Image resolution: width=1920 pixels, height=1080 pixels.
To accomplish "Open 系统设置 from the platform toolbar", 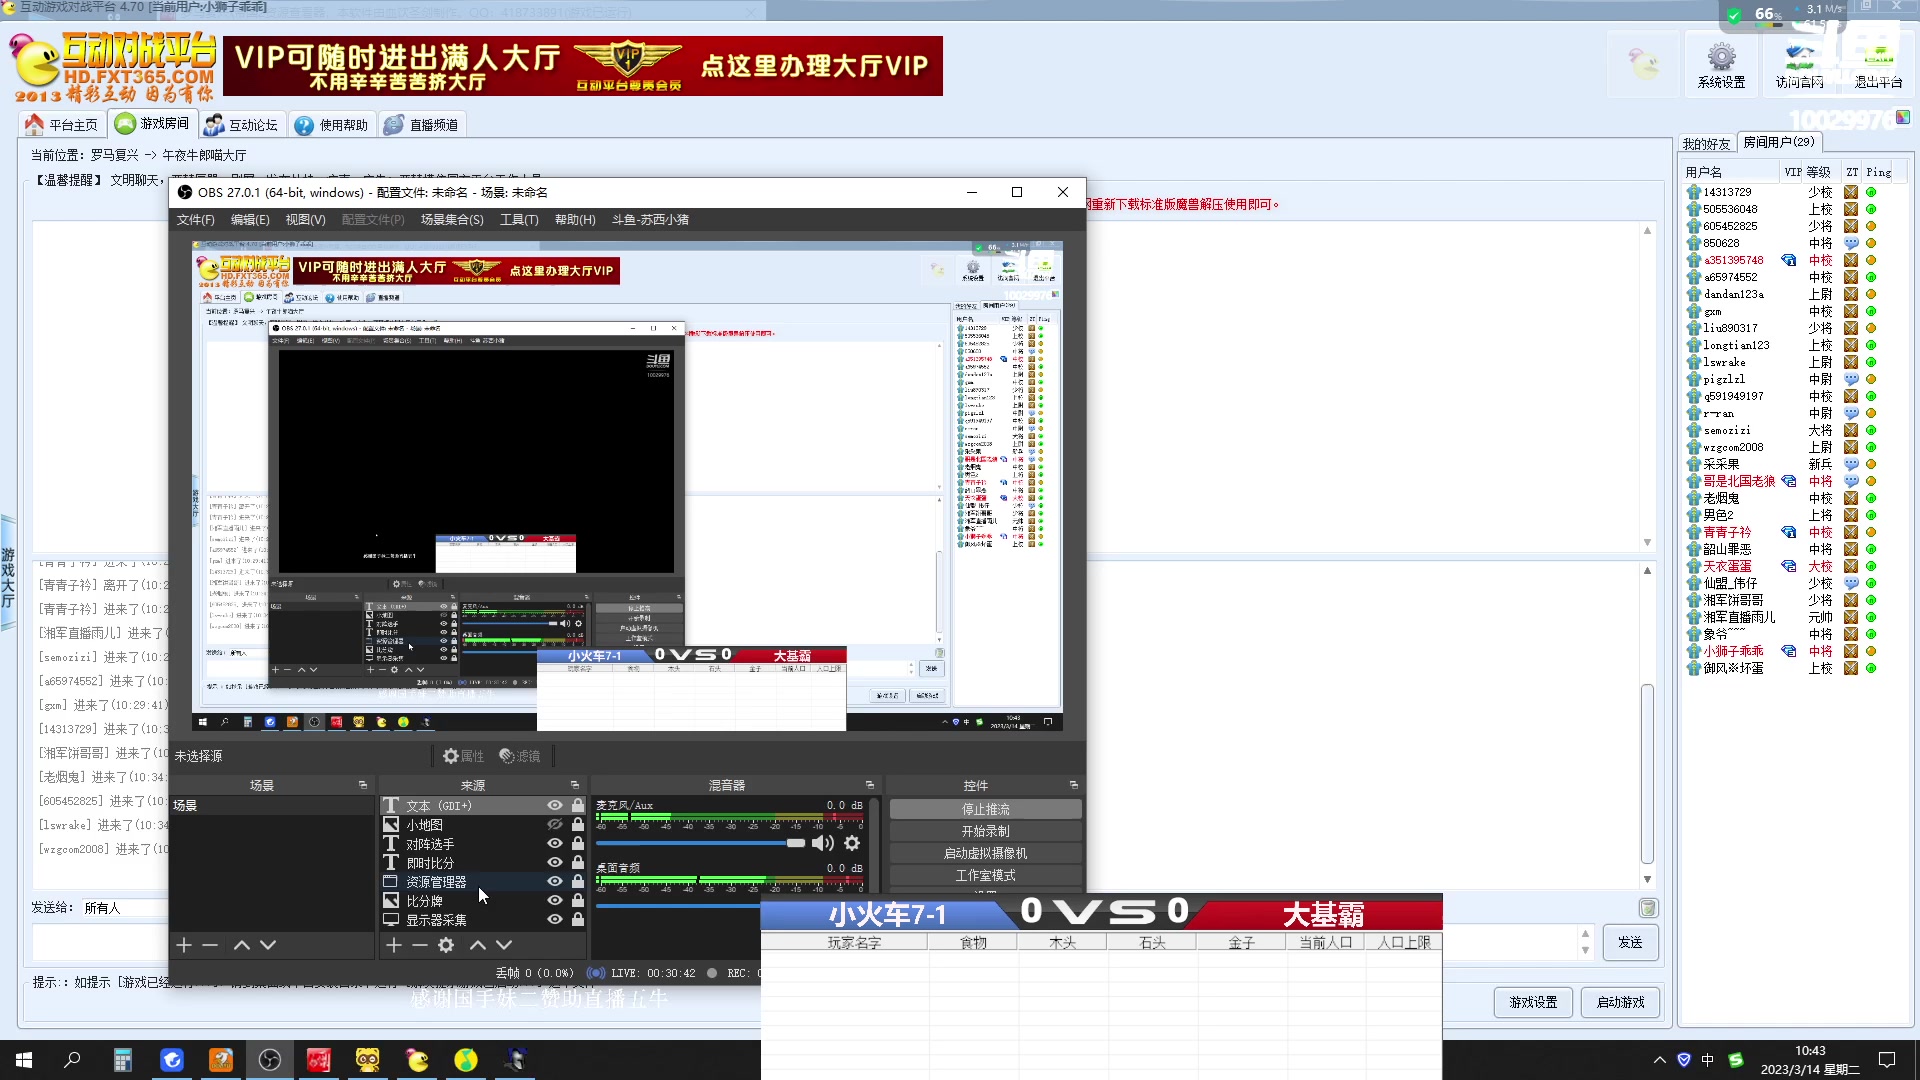I will (1721, 66).
